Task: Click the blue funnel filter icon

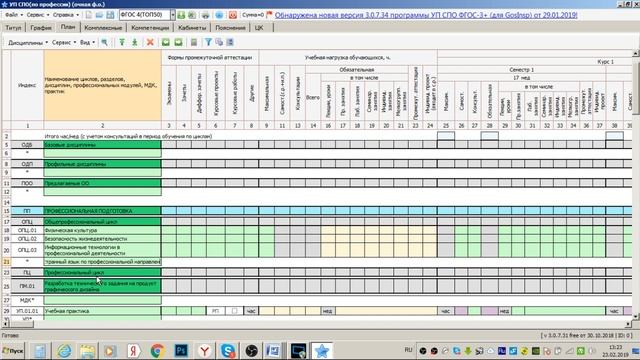Action: [x=208, y=42]
